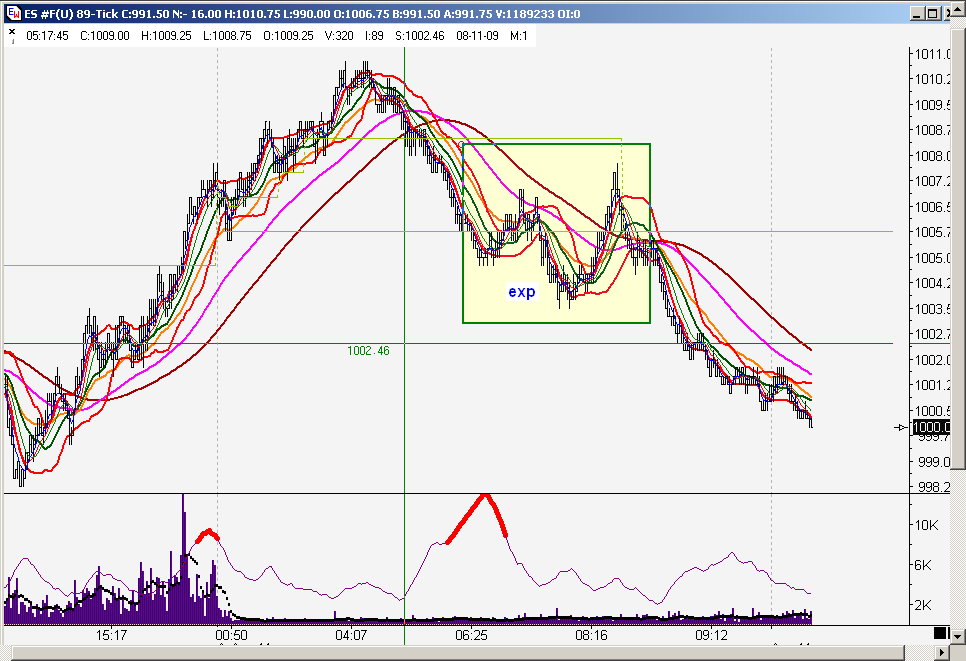
Task: Click the 'ES #F(U) 89-Tick' title text
Action: [x=70, y=14]
